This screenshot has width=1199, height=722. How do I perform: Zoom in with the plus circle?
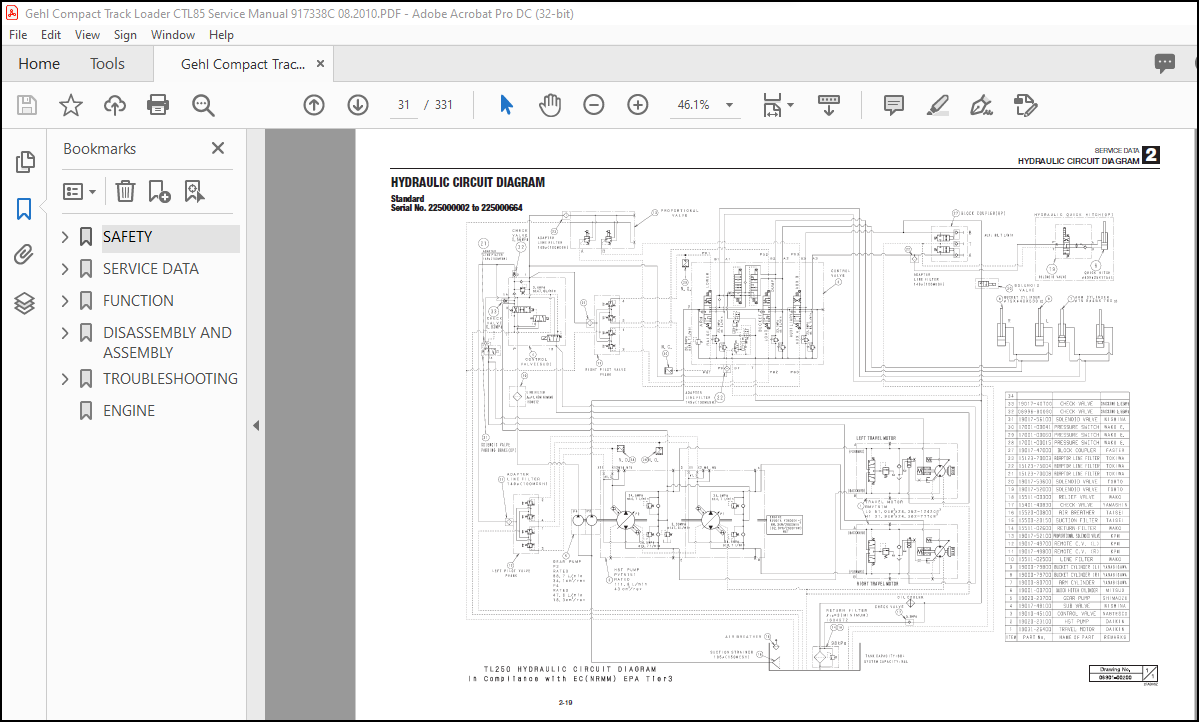click(x=638, y=105)
